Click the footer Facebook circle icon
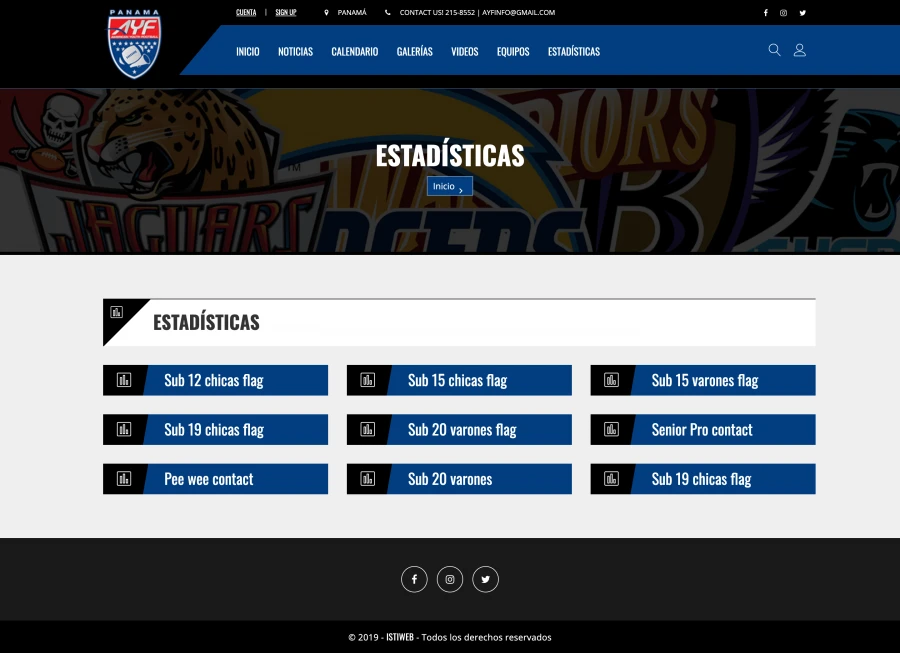This screenshot has width=900, height=653. click(x=414, y=580)
